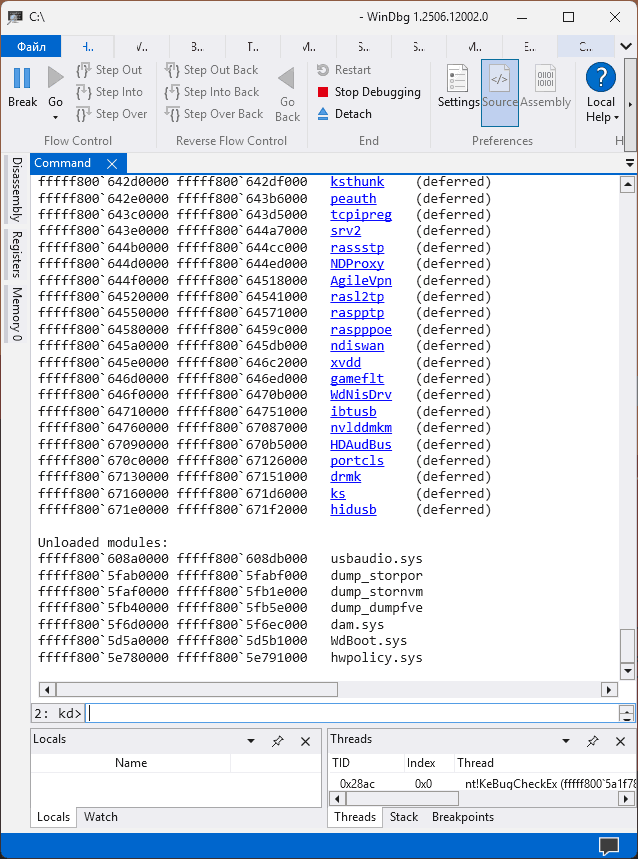This screenshot has width=638, height=859.
Task: Open the nvlddmkm module link
Action: [361, 428]
